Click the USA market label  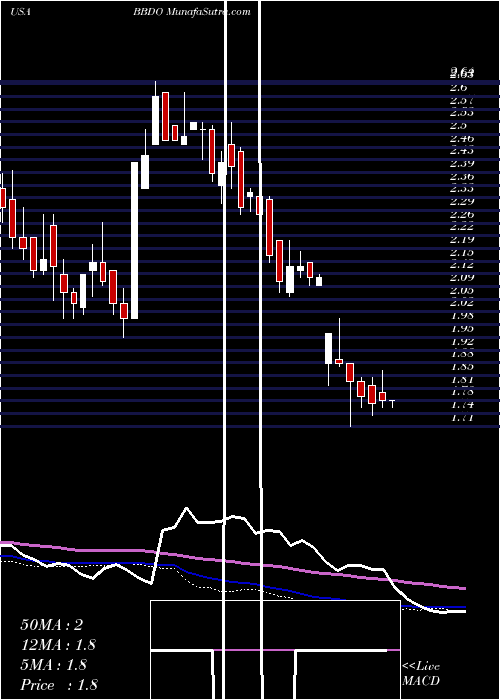pyautogui.click(x=20, y=12)
